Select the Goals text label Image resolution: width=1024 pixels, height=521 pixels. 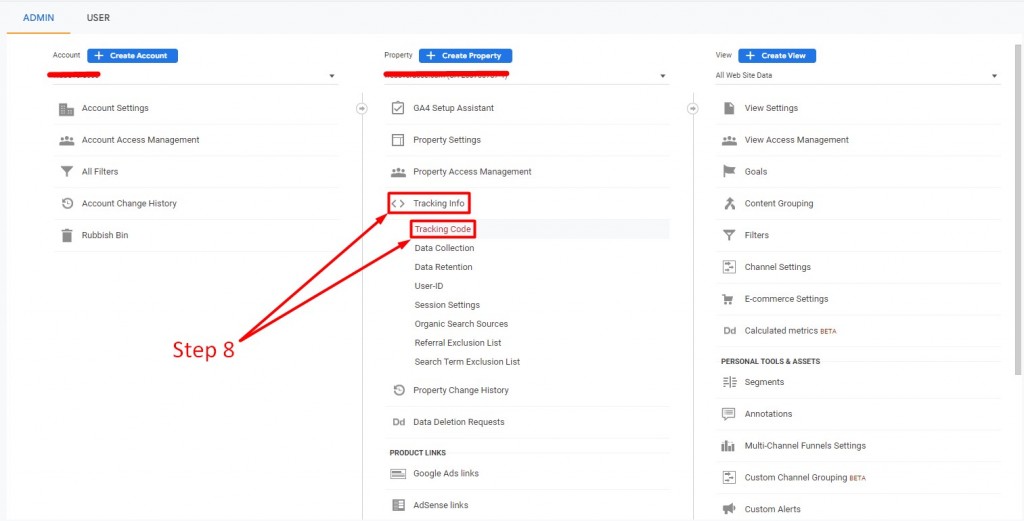(x=756, y=172)
